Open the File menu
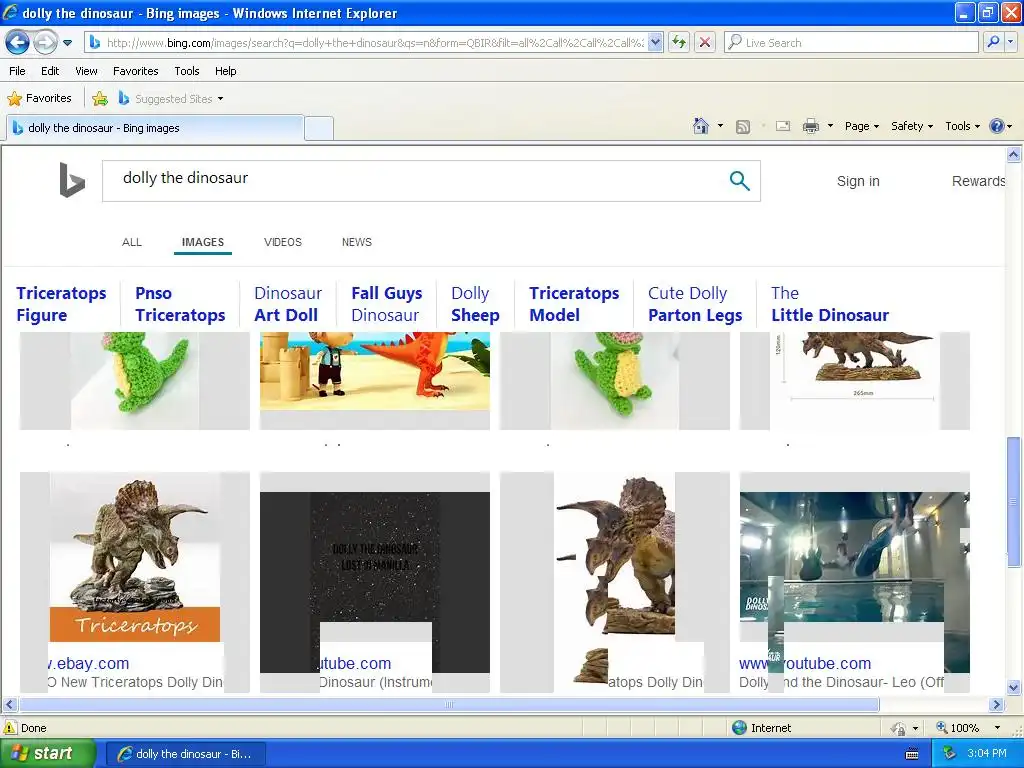The width and height of the screenshot is (1024, 768). point(18,71)
